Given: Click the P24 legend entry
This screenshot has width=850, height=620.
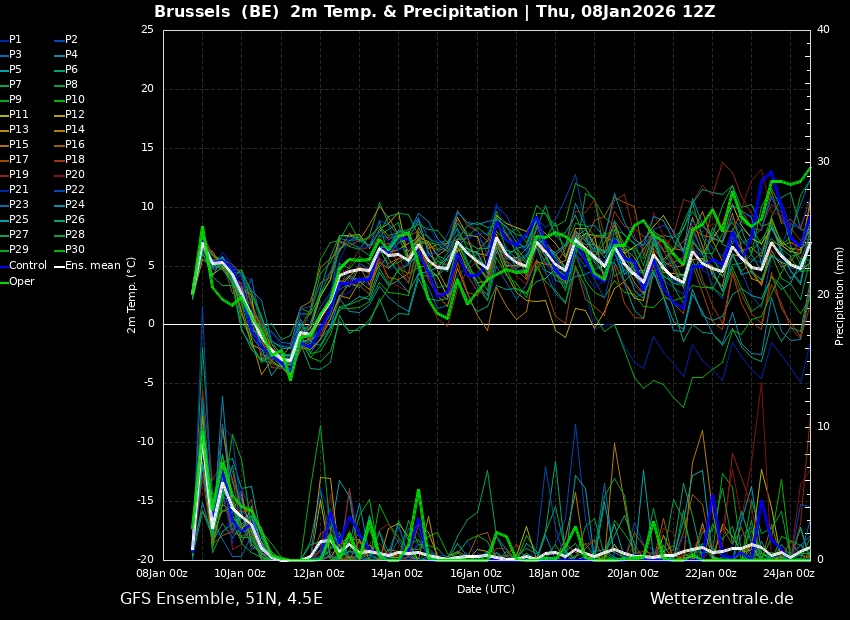Looking at the screenshot, I should [75, 205].
